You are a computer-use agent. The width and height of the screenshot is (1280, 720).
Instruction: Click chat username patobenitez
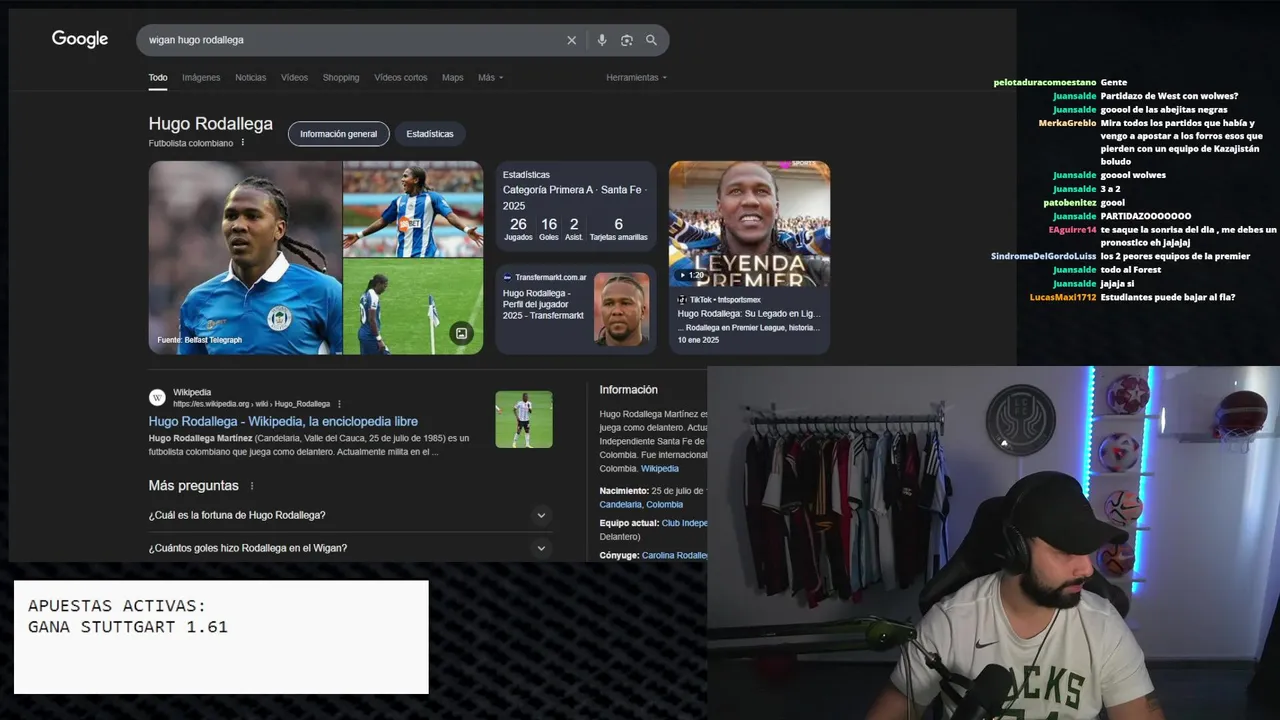[x=1070, y=203]
